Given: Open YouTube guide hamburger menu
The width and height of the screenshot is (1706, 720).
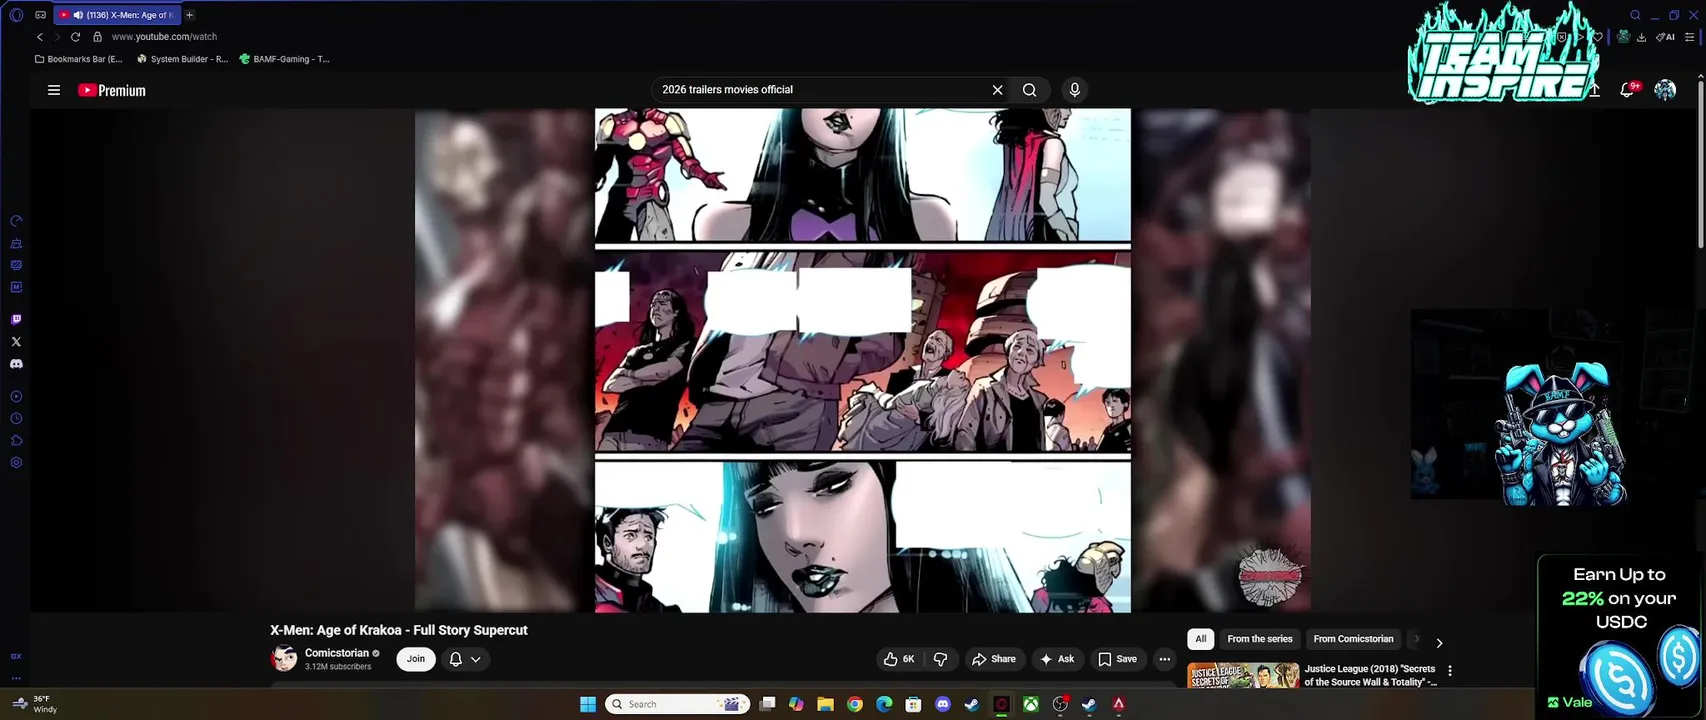Looking at the screenshot, I should coord(54,90).
